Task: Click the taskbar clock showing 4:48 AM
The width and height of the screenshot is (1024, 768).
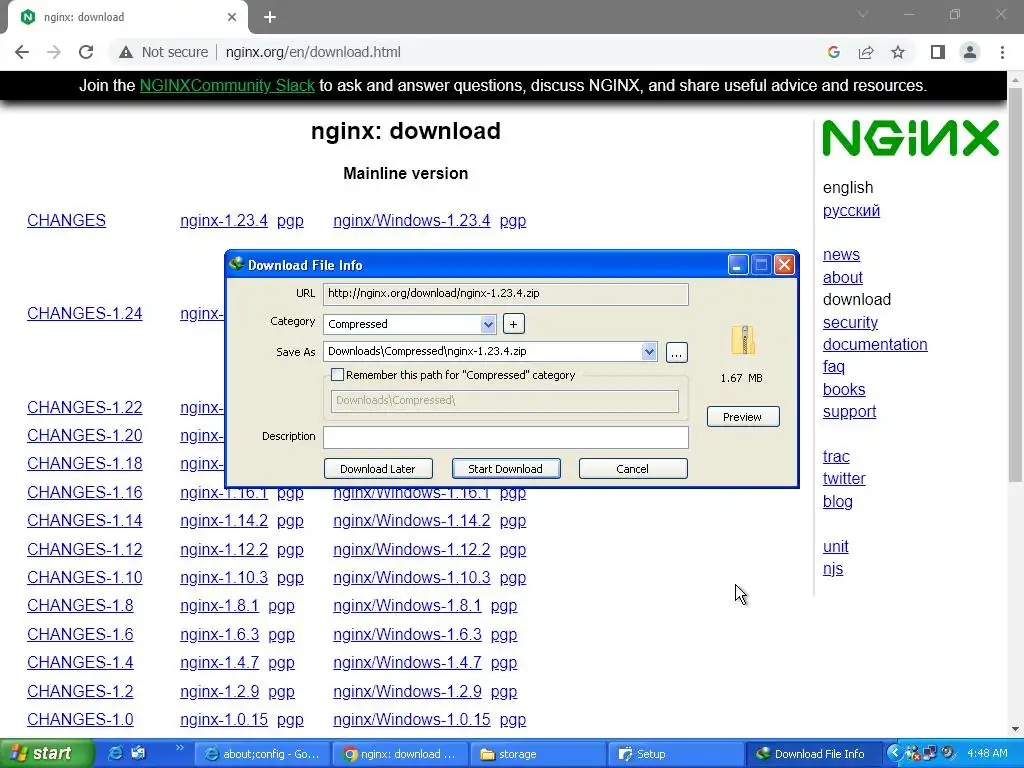Action: coord(987,754)
